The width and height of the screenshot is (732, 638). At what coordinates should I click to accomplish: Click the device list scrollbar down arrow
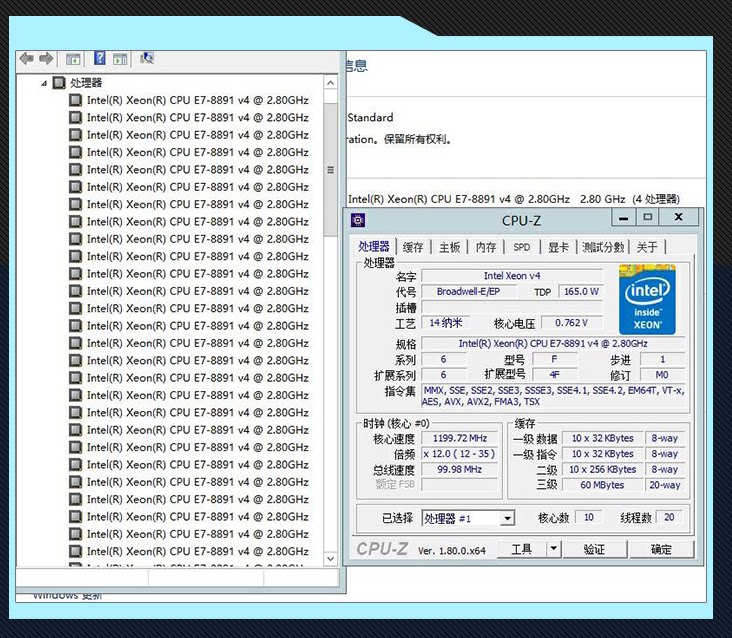point(331,559)
